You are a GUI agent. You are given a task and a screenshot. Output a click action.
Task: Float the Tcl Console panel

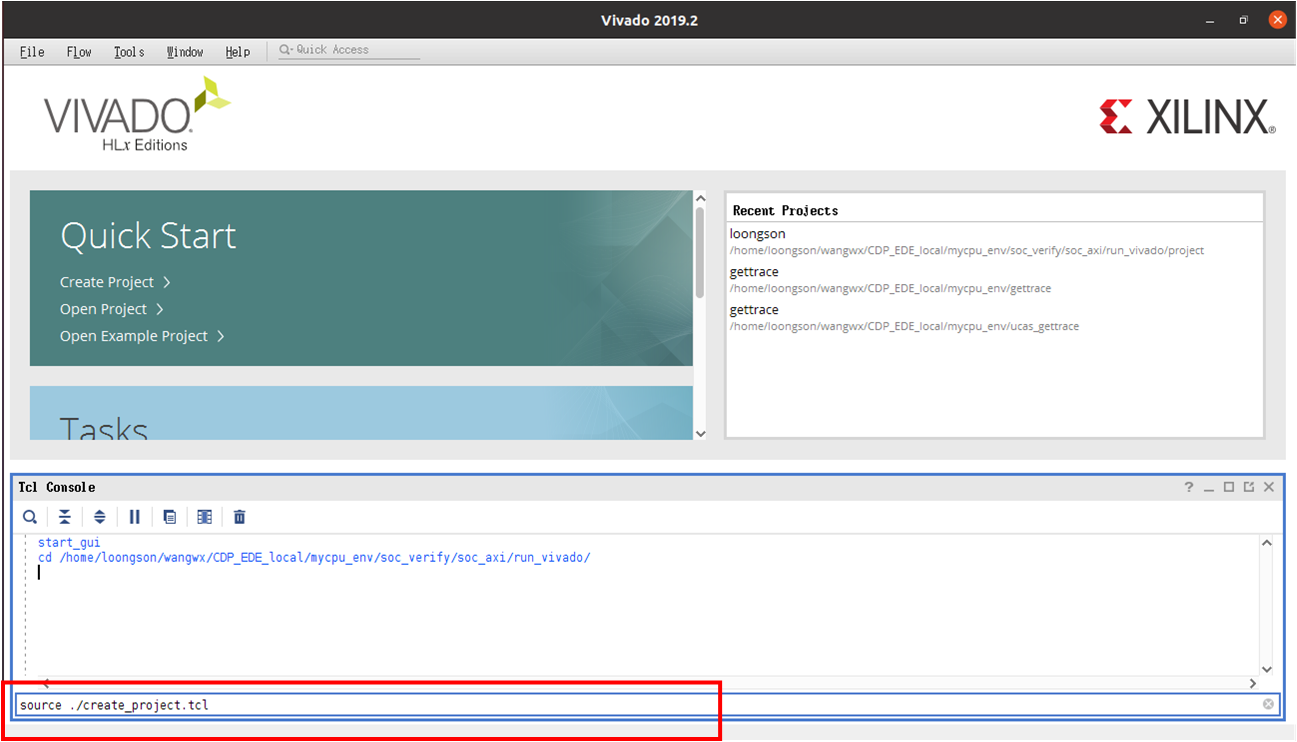pos(1249,487)
